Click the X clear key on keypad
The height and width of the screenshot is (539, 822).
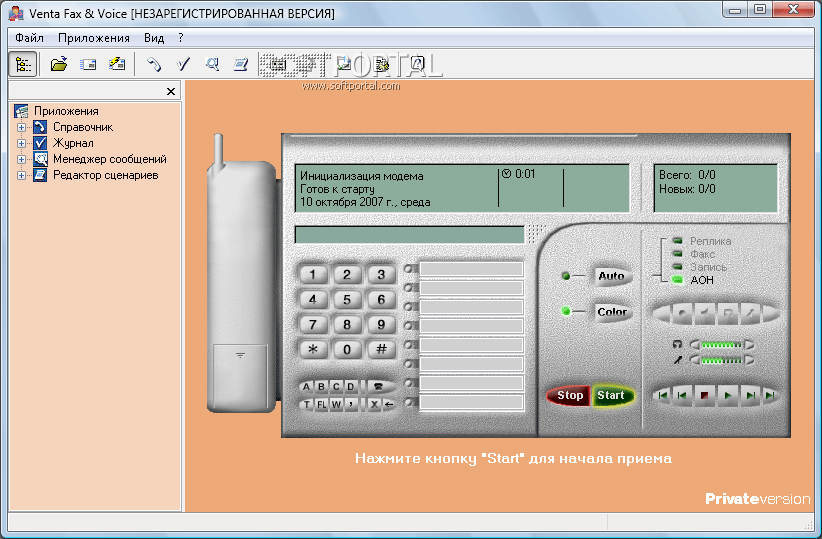(x=374, y=404)
